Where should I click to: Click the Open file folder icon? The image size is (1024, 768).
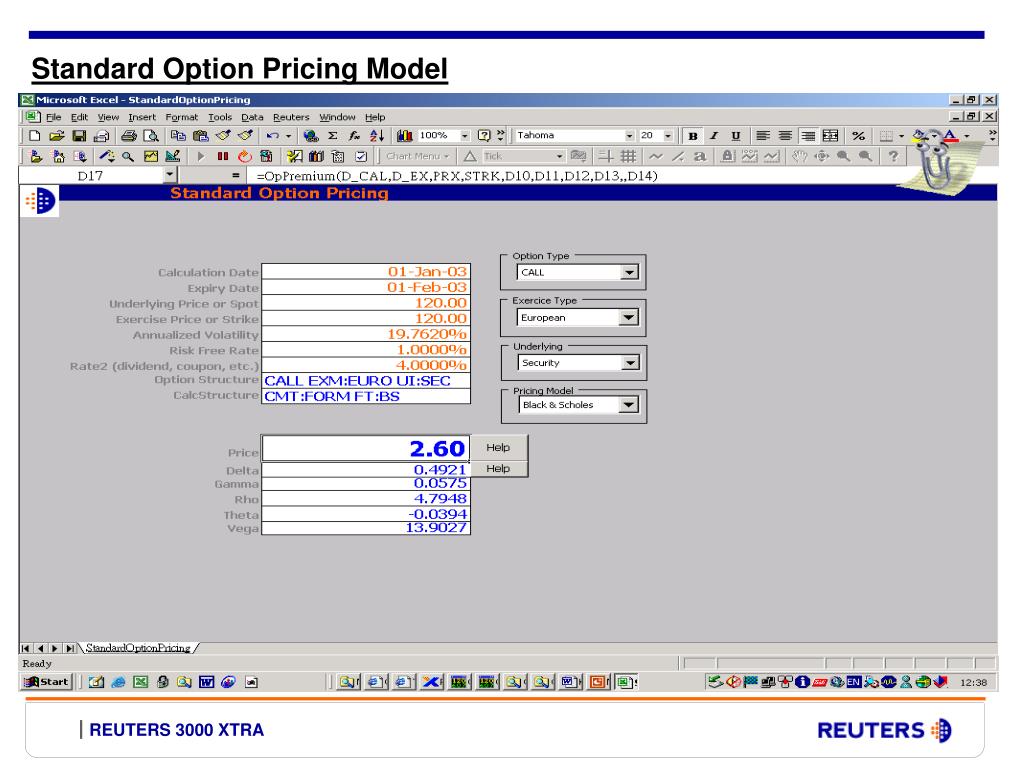[x=57, y=135]
